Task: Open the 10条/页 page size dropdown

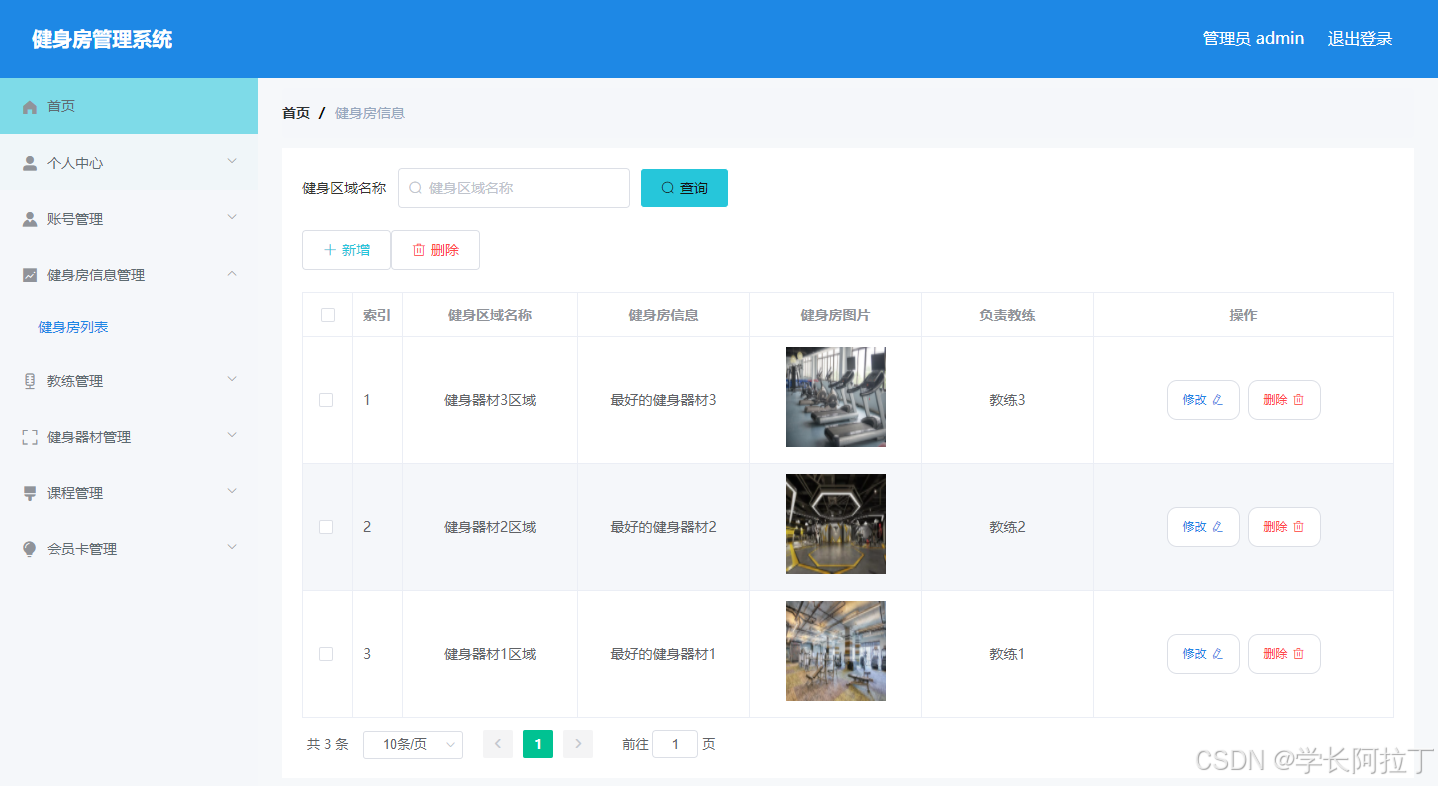Action: click(413, 744)
